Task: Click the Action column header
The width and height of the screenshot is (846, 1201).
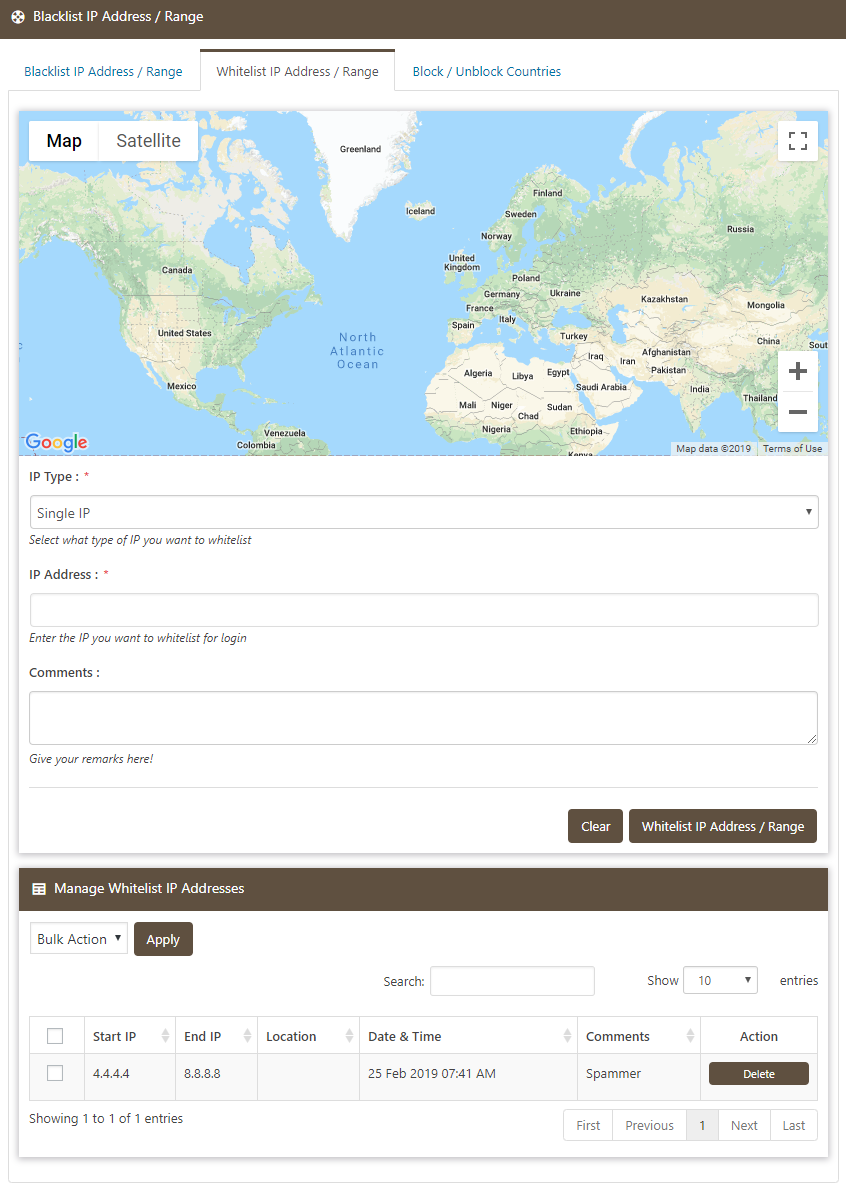Action: [759, 1036]
